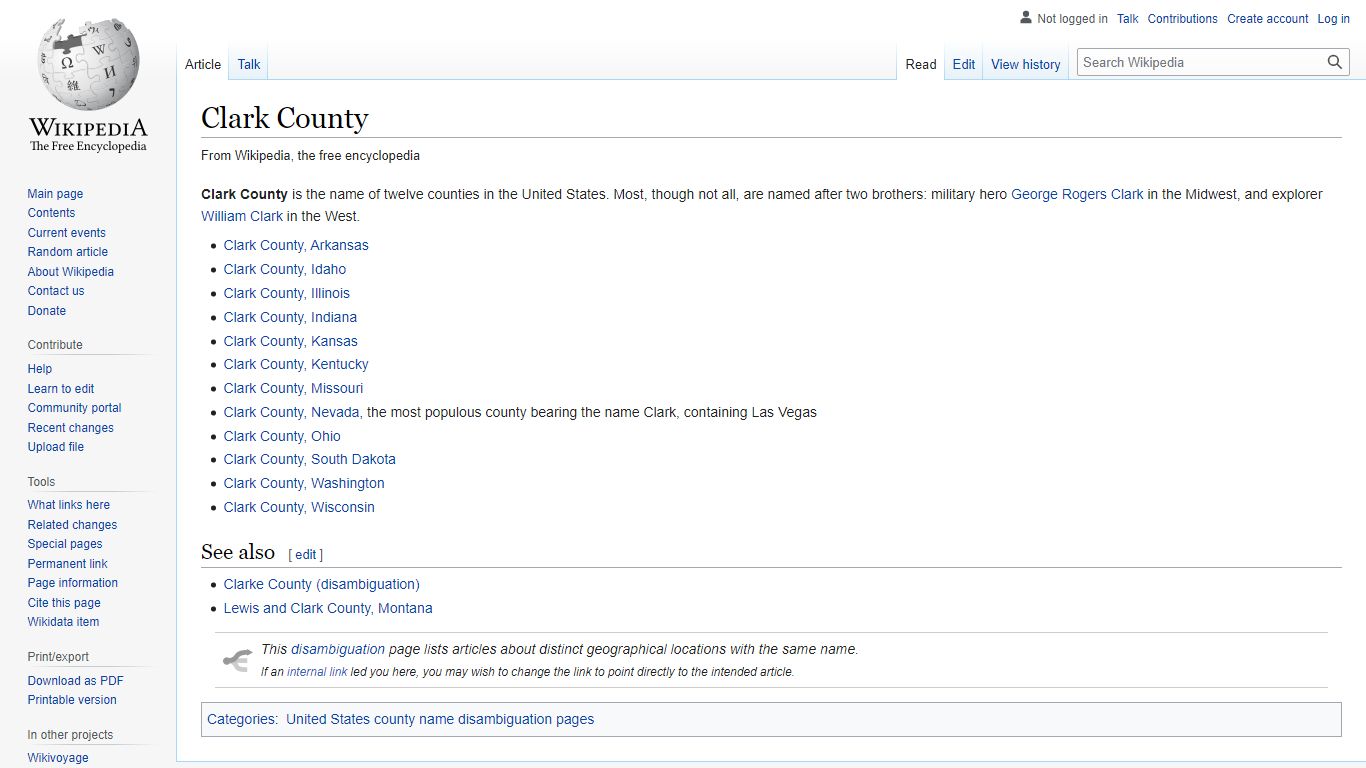Open the View history tab
The height and width of the screenshot is (768, 1366).
[1026, 64]
